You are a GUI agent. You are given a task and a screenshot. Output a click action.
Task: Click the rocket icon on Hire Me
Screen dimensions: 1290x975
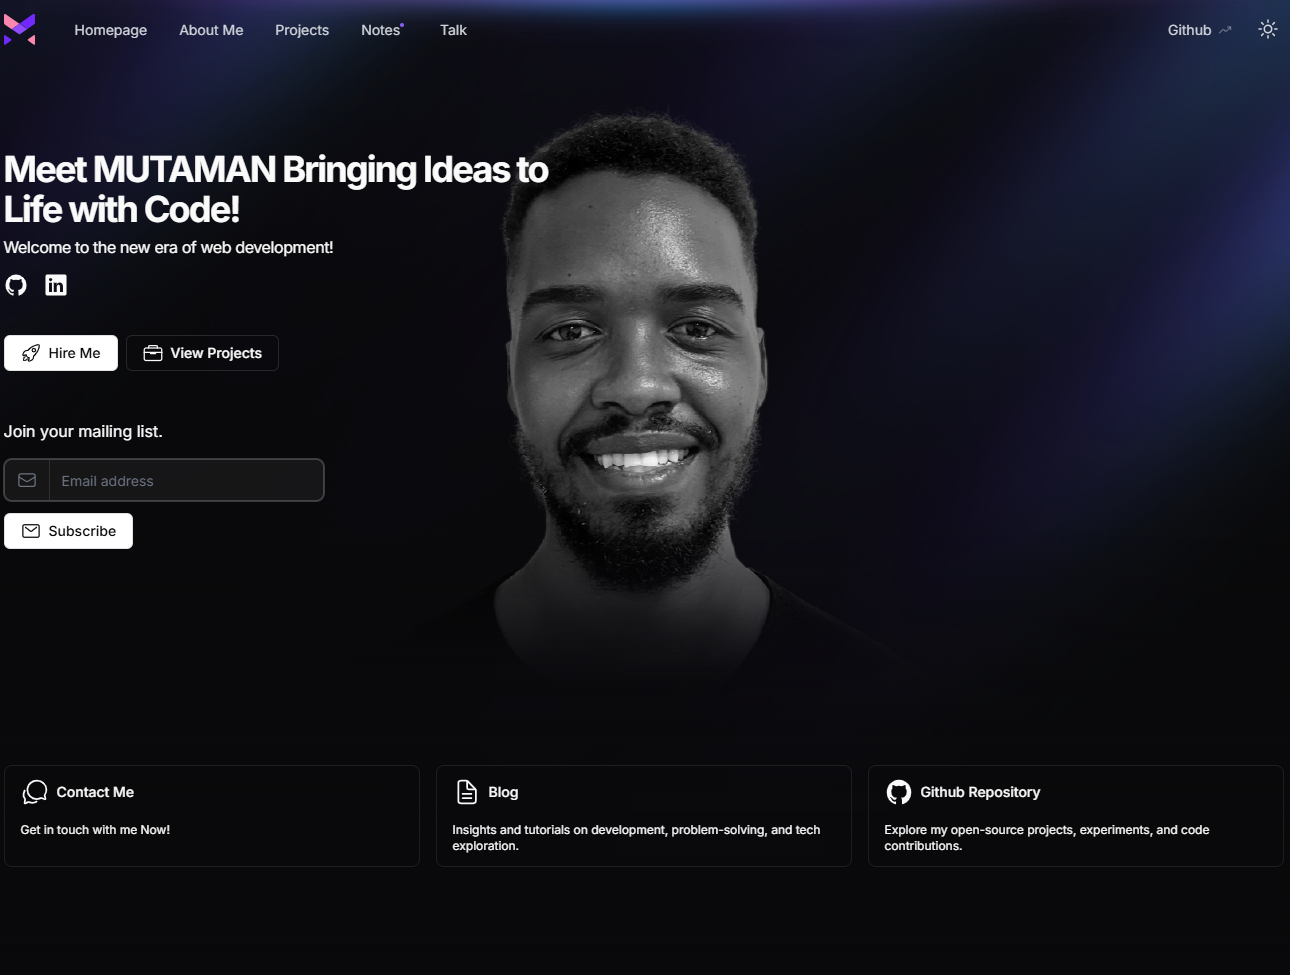[31, 353]
